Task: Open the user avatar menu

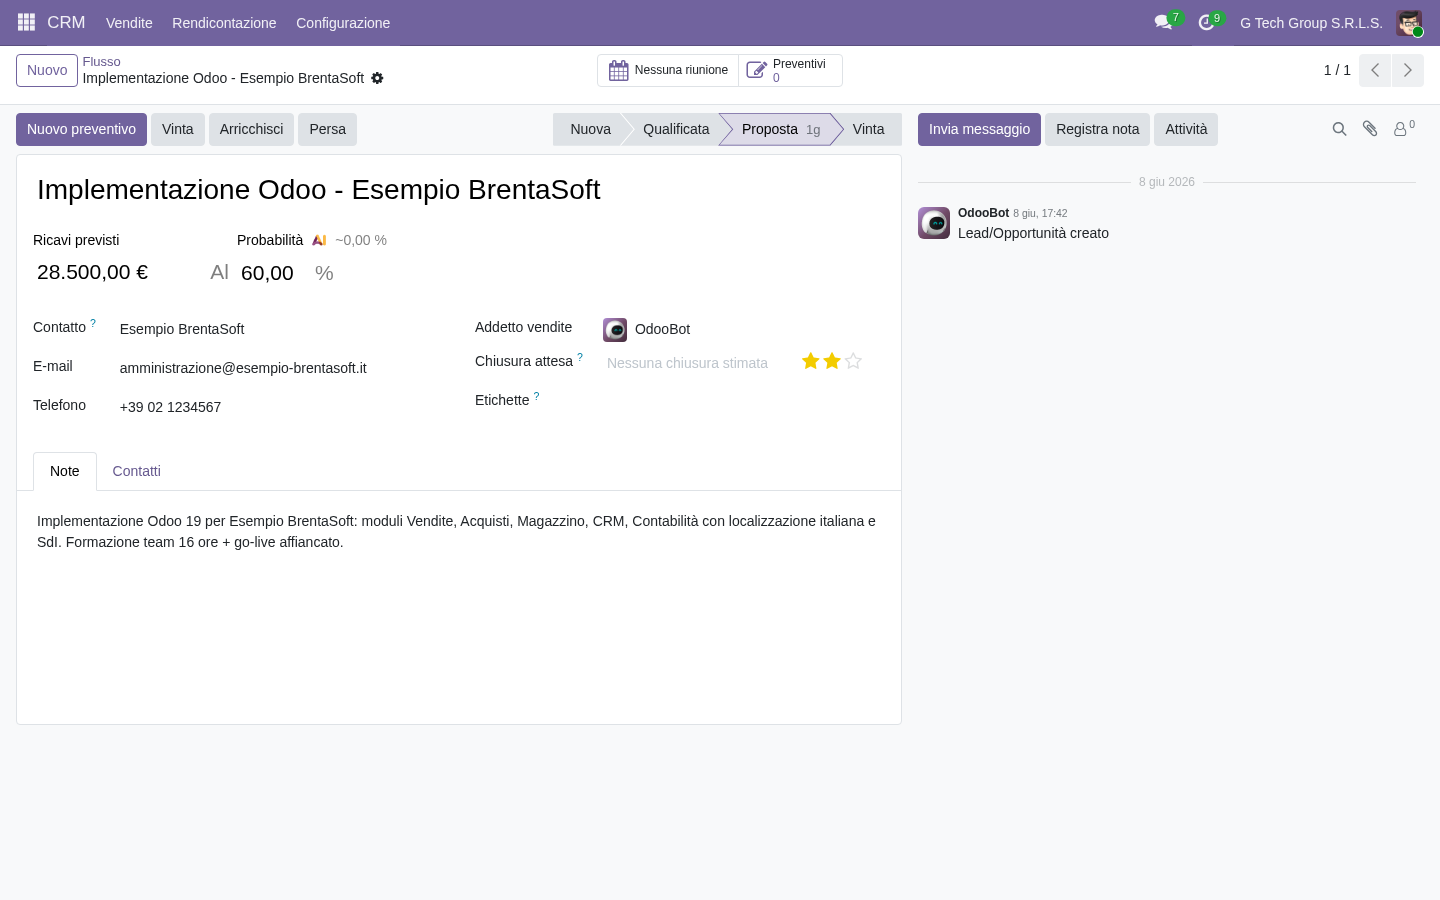Action: click(1409, 23)
